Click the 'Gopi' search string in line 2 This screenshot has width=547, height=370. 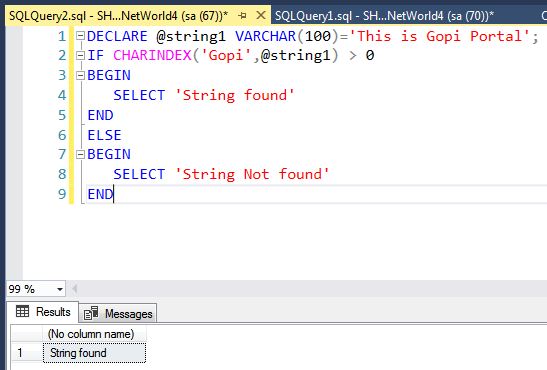pos(226,55)
